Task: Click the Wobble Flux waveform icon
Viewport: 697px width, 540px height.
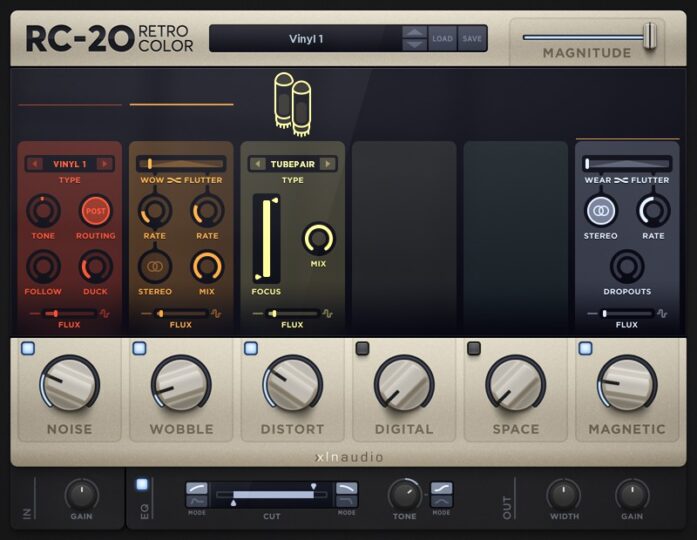Action: 216,314
